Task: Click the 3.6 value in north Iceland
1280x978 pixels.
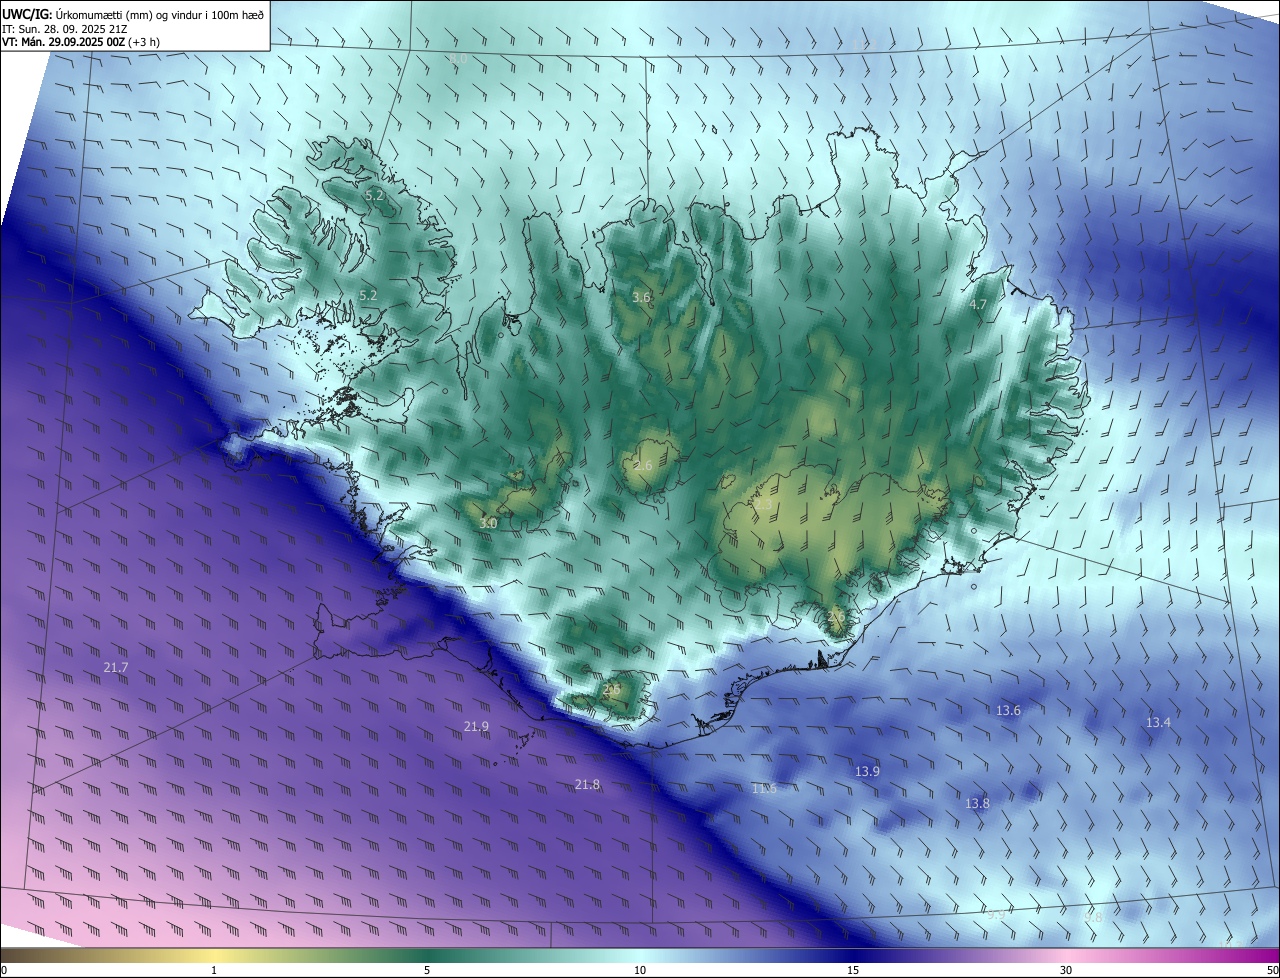Action: click(x=642, y=297)
